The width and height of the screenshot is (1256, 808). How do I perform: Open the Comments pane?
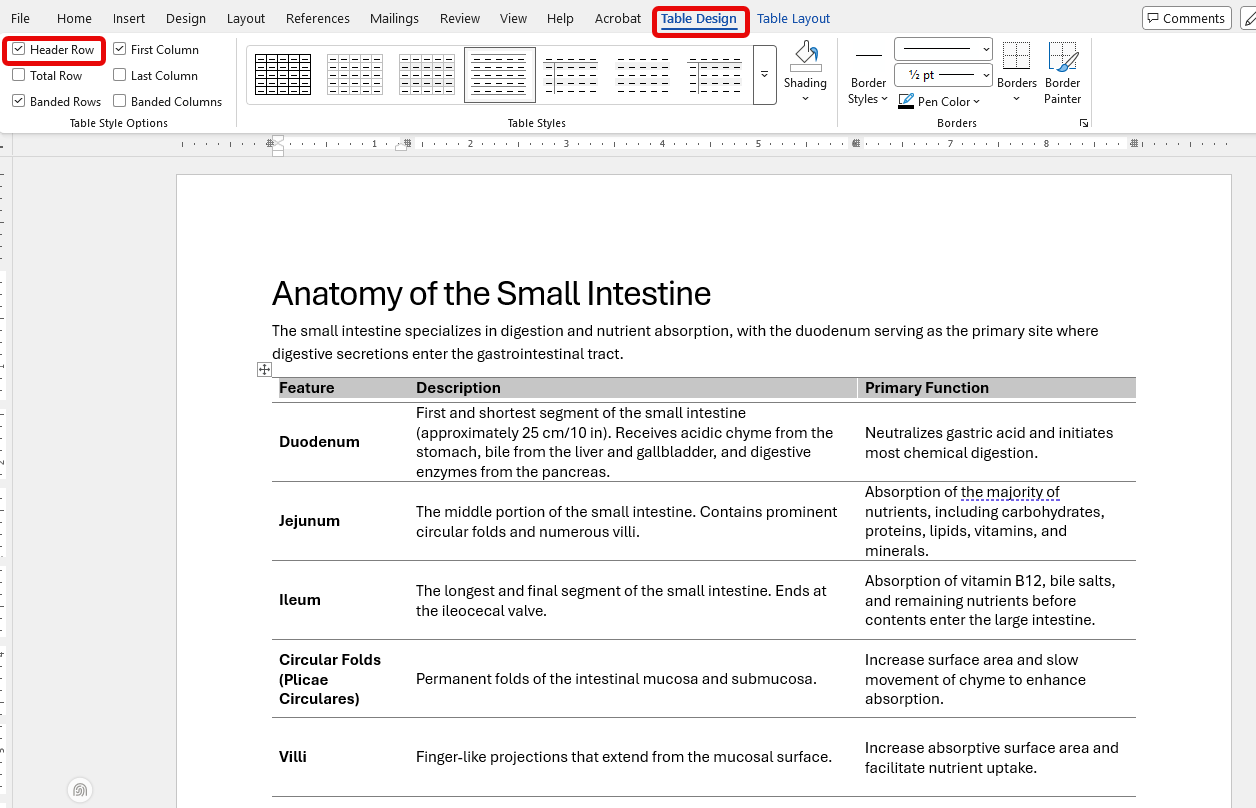click(x=1186, y=18)
